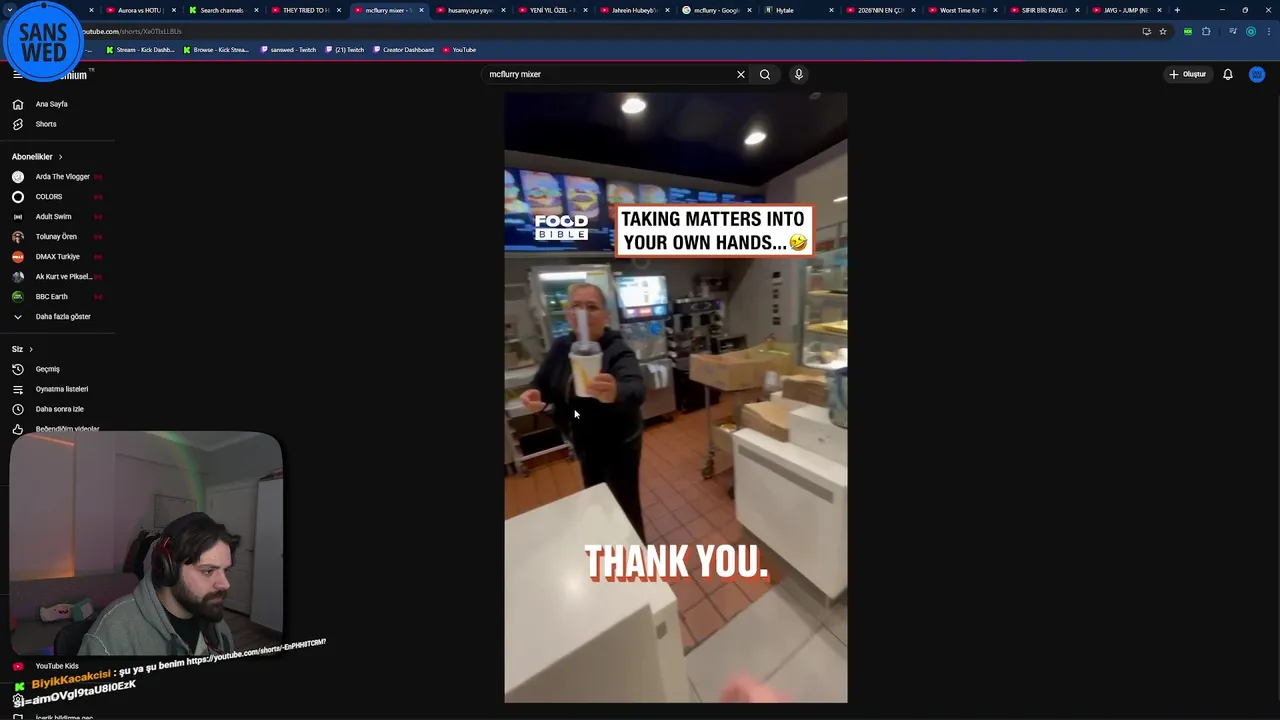This screenshot has height=720, width=1280.
Task: Switch to SIFIR BİRİ FAVELA tab
Action: click(1044, 10)
